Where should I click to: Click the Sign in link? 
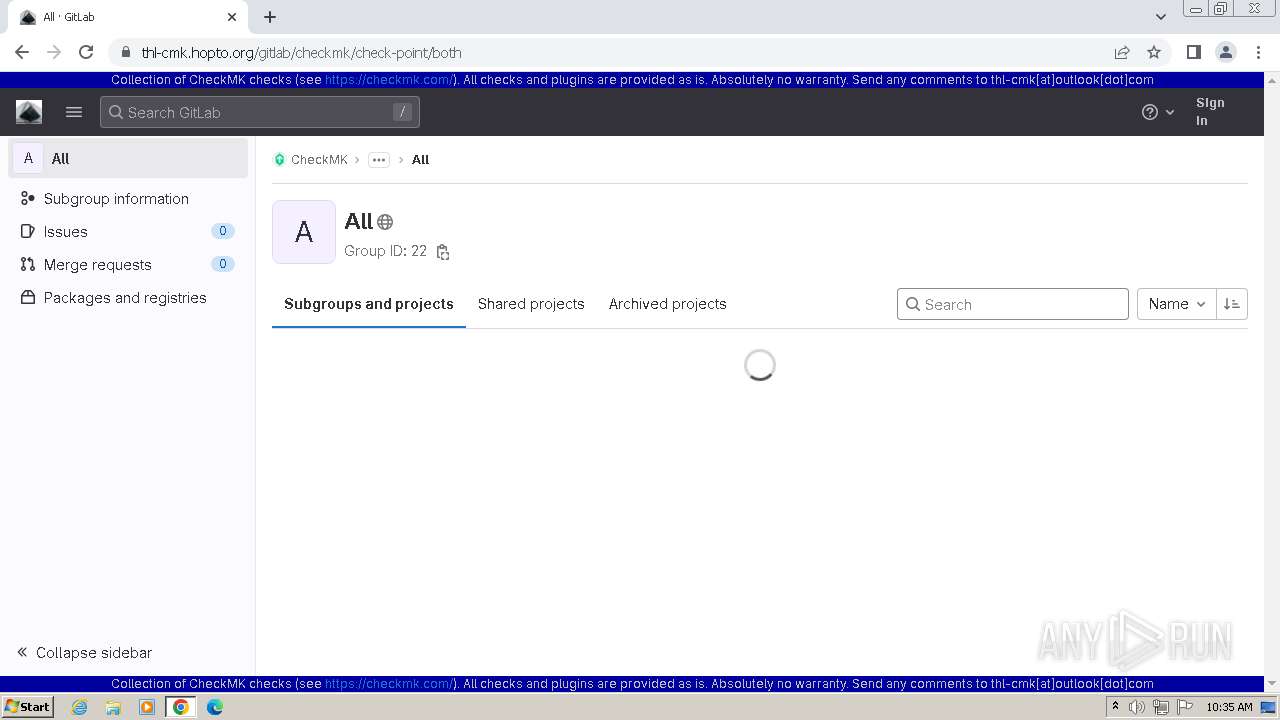click(x=1210, y=111)
